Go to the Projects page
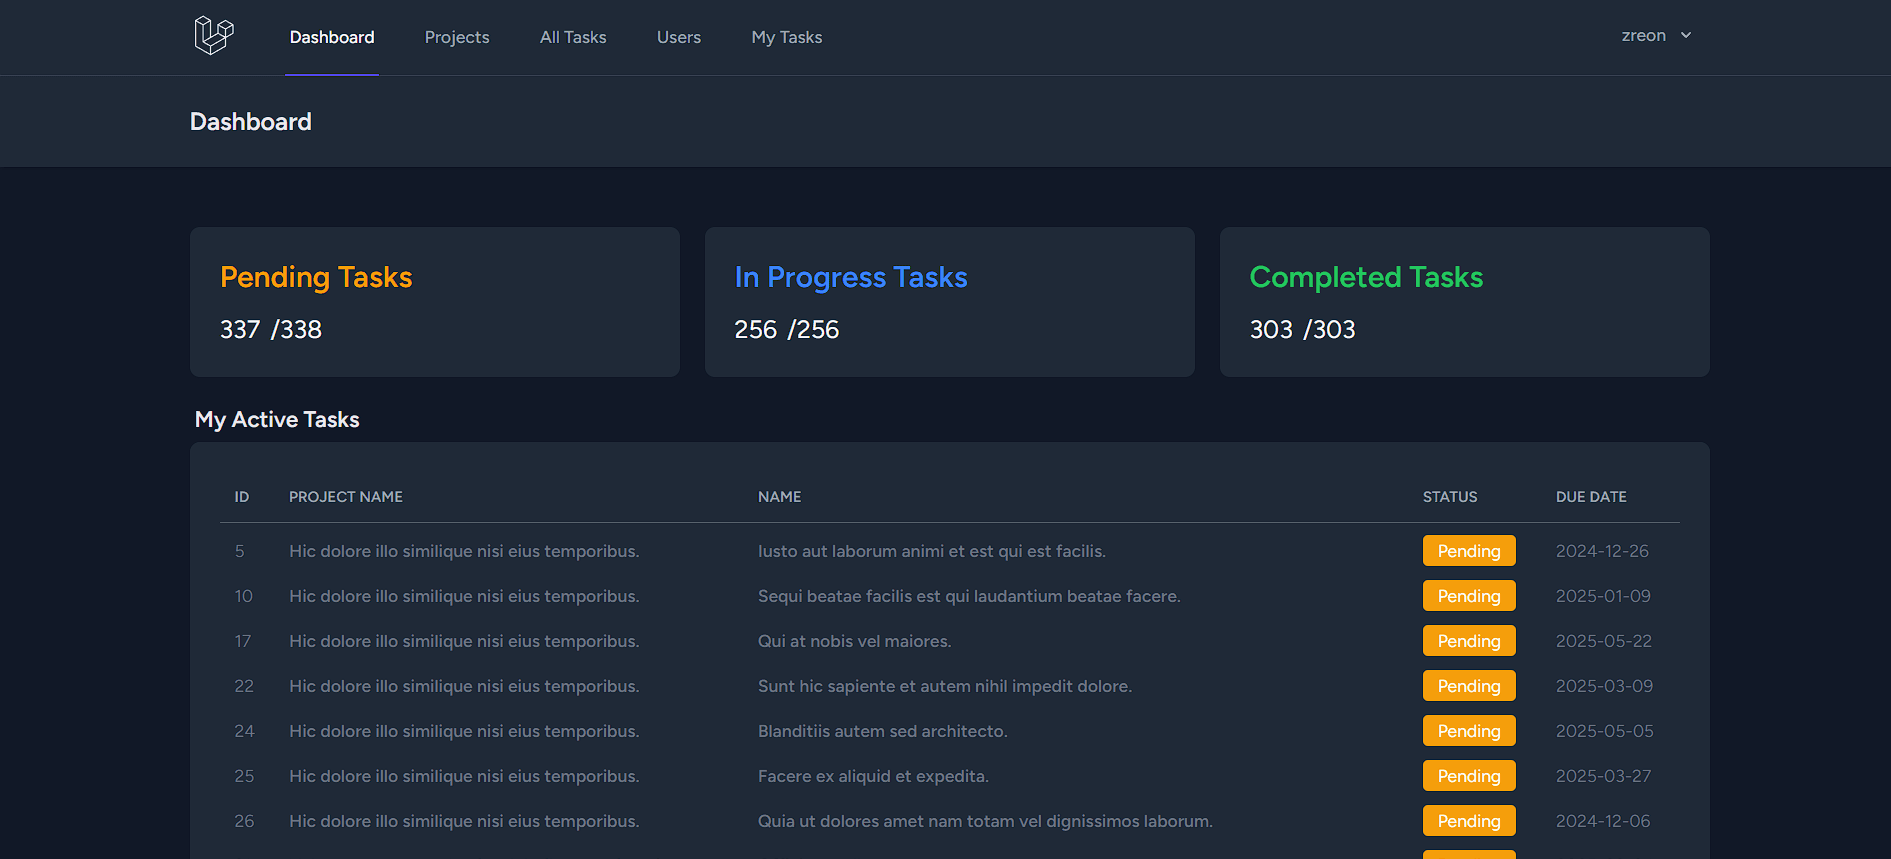This screenshot has height=859, width=1891. 457,37
